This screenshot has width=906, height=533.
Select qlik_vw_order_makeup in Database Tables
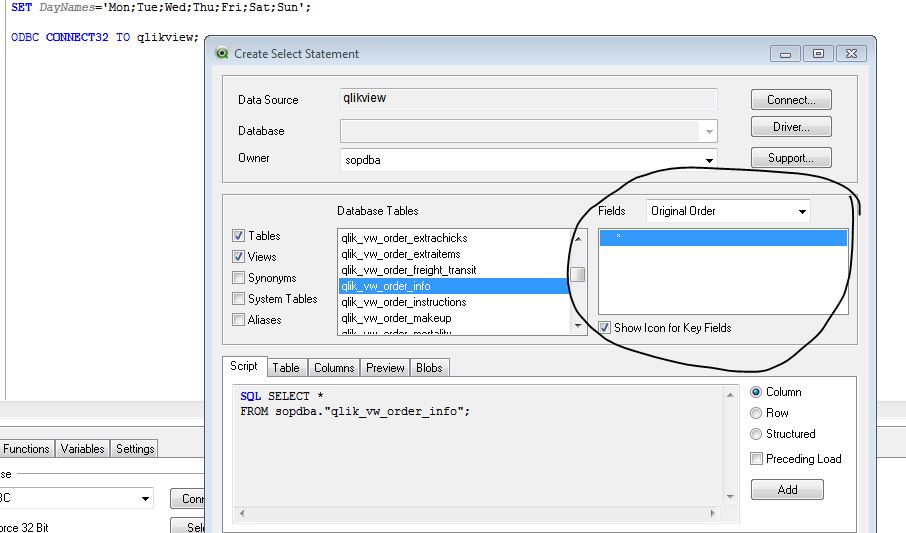(453, 318)
